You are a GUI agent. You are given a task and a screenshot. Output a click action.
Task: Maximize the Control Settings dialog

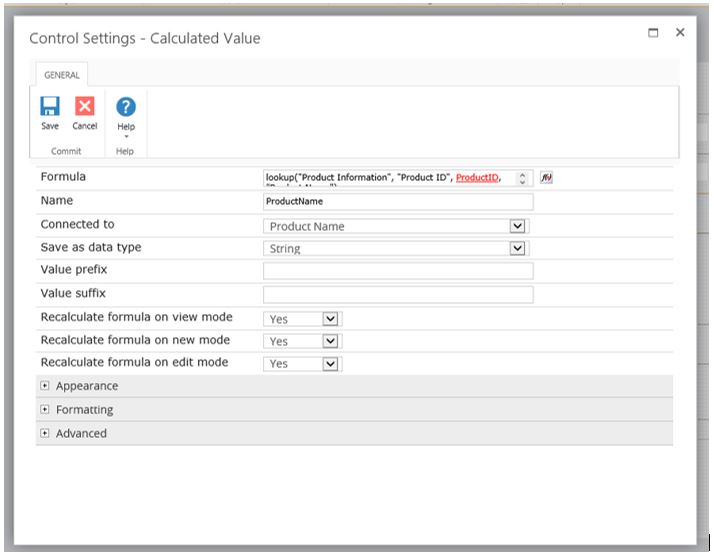(653, 33)
